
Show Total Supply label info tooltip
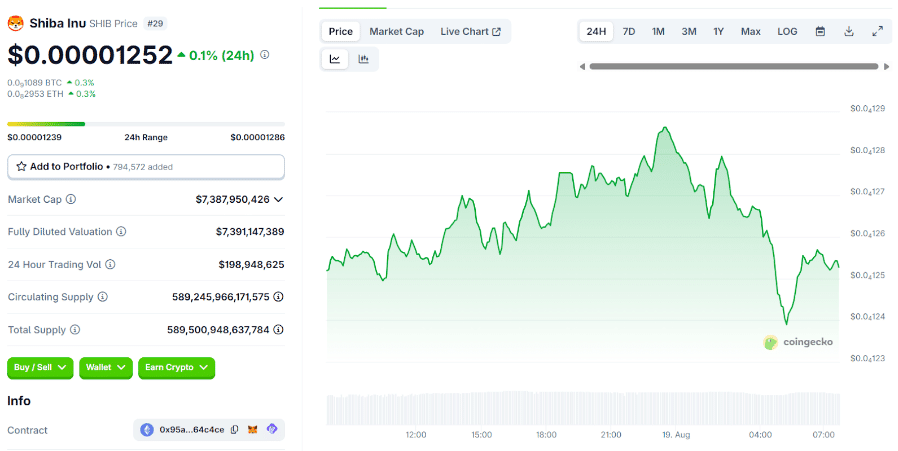(x=75, y=330)
